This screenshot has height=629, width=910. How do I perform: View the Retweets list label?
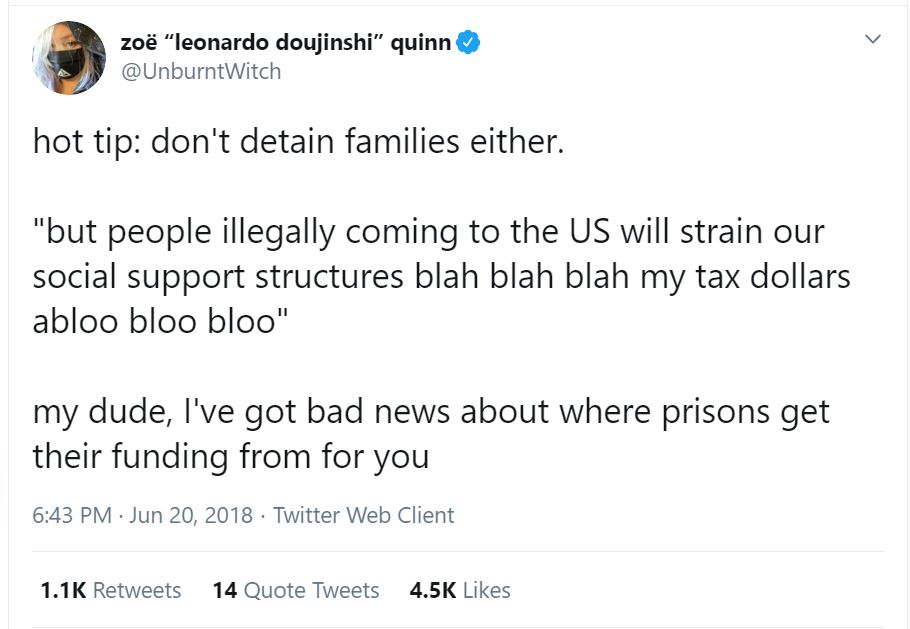(137, 591)
